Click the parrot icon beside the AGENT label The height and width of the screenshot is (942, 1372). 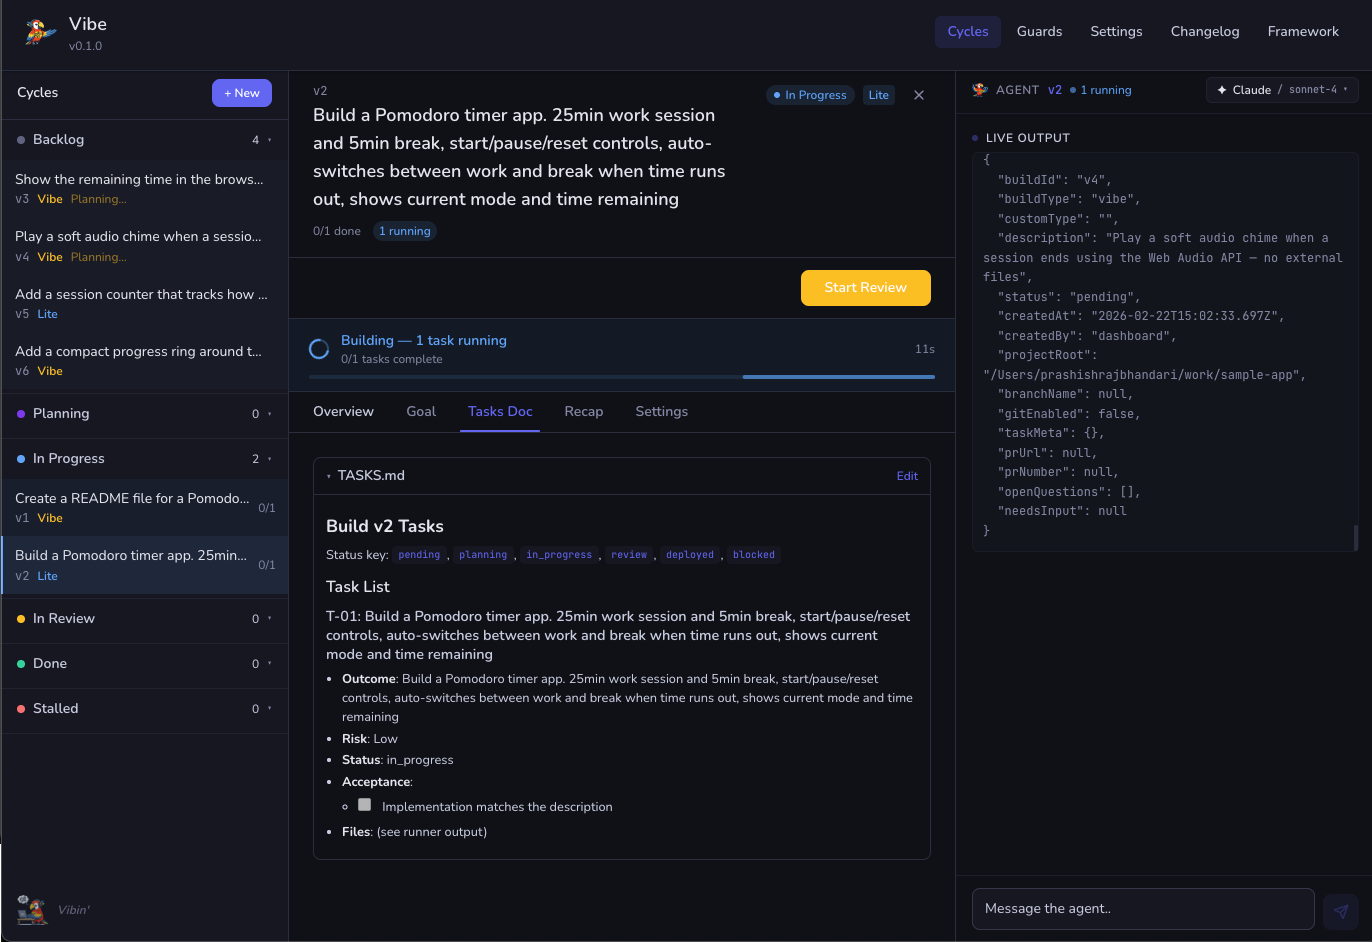coord(979,89)
